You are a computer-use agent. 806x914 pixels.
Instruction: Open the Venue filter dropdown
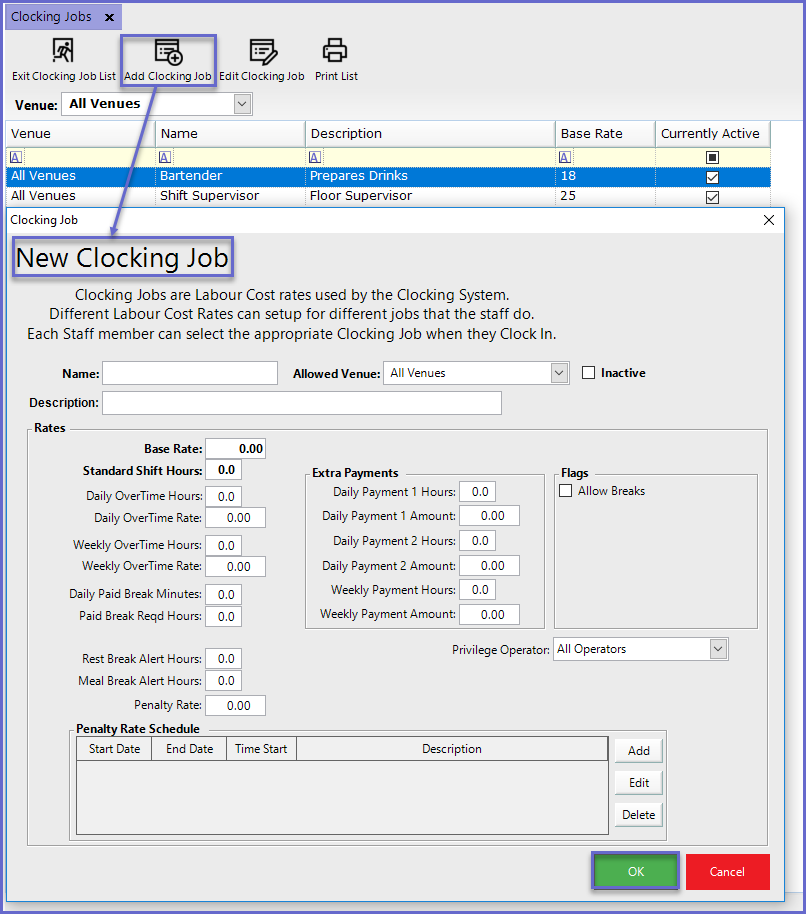pyautogui.click(x=242, y=104)
